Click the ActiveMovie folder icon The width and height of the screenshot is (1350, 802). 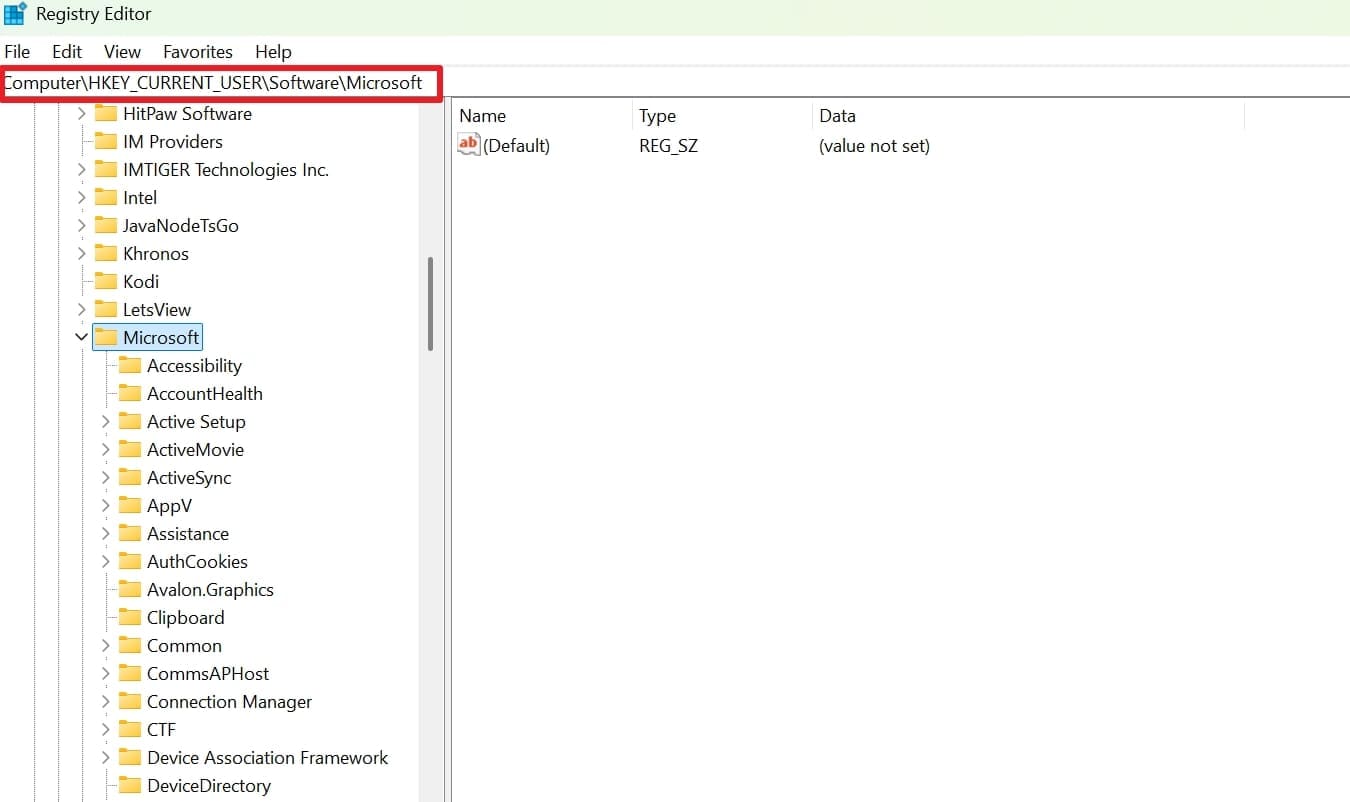point(130,449)
